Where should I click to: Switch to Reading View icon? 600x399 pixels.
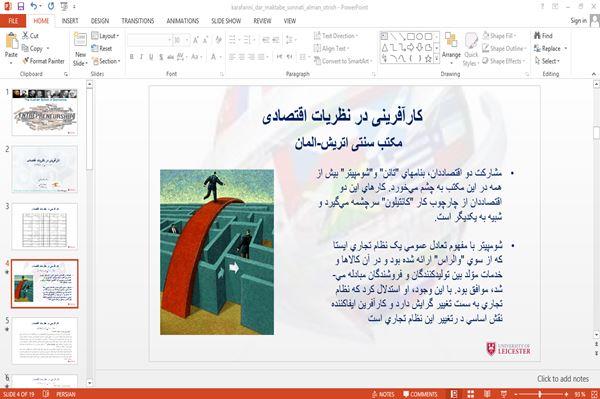pos(487,394)
